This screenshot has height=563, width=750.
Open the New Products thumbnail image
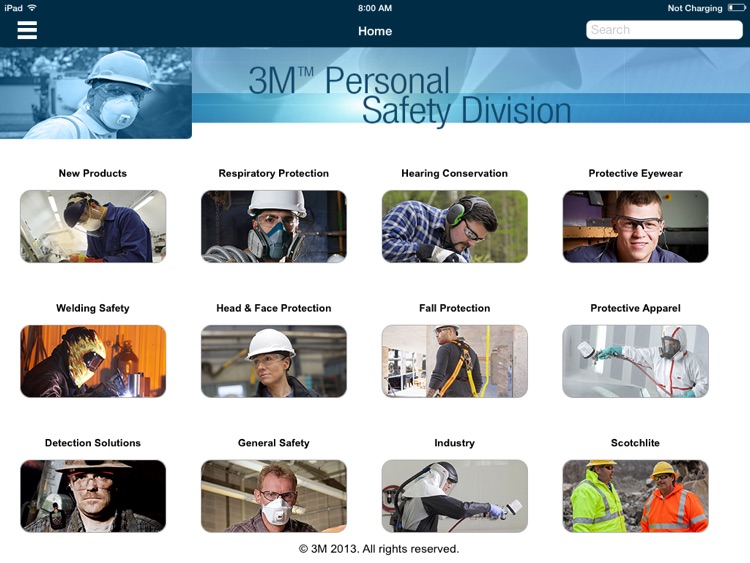coord(93,226)
